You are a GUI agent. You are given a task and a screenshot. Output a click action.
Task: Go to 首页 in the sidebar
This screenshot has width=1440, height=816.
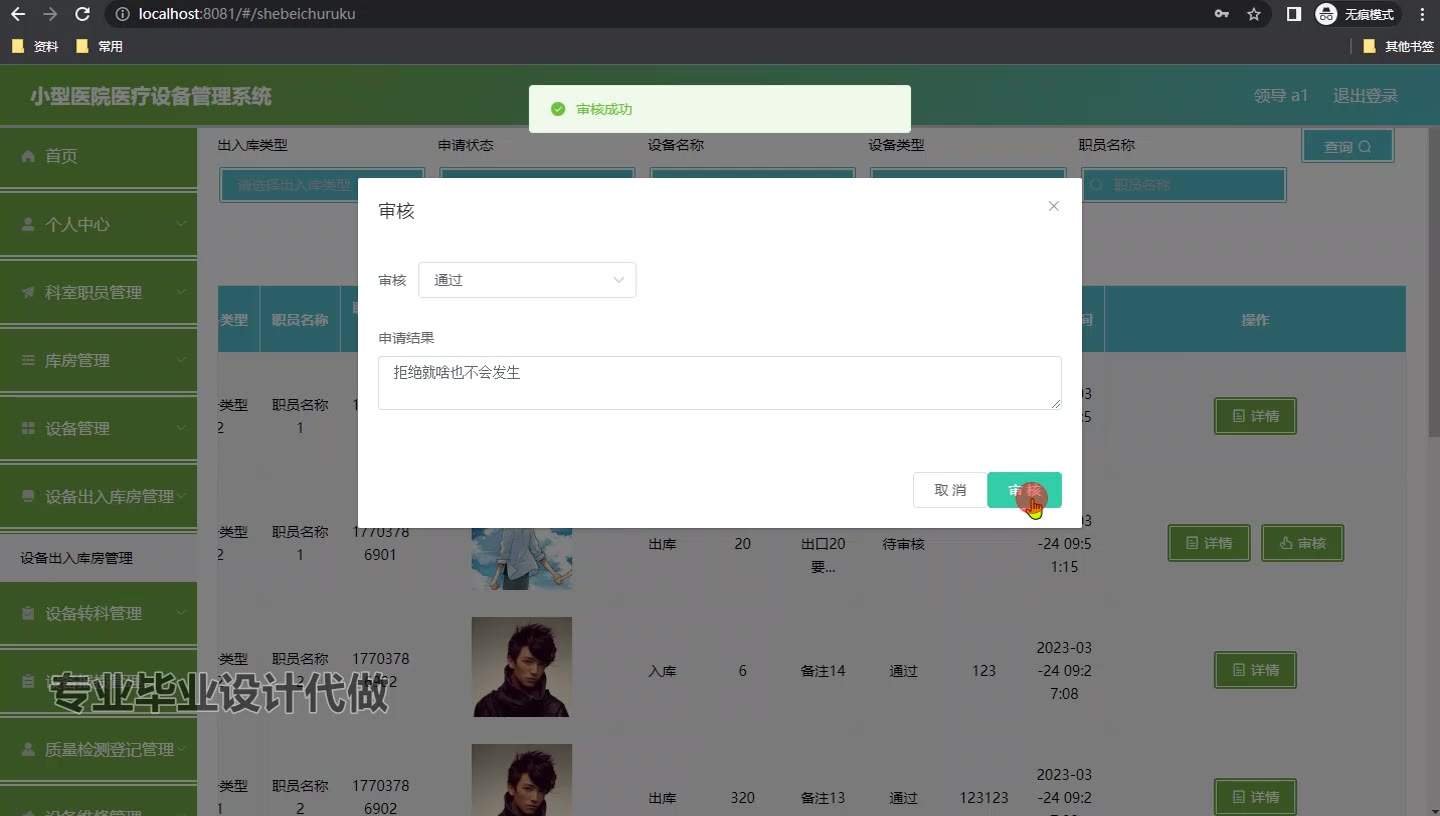(x=98, y=156)
